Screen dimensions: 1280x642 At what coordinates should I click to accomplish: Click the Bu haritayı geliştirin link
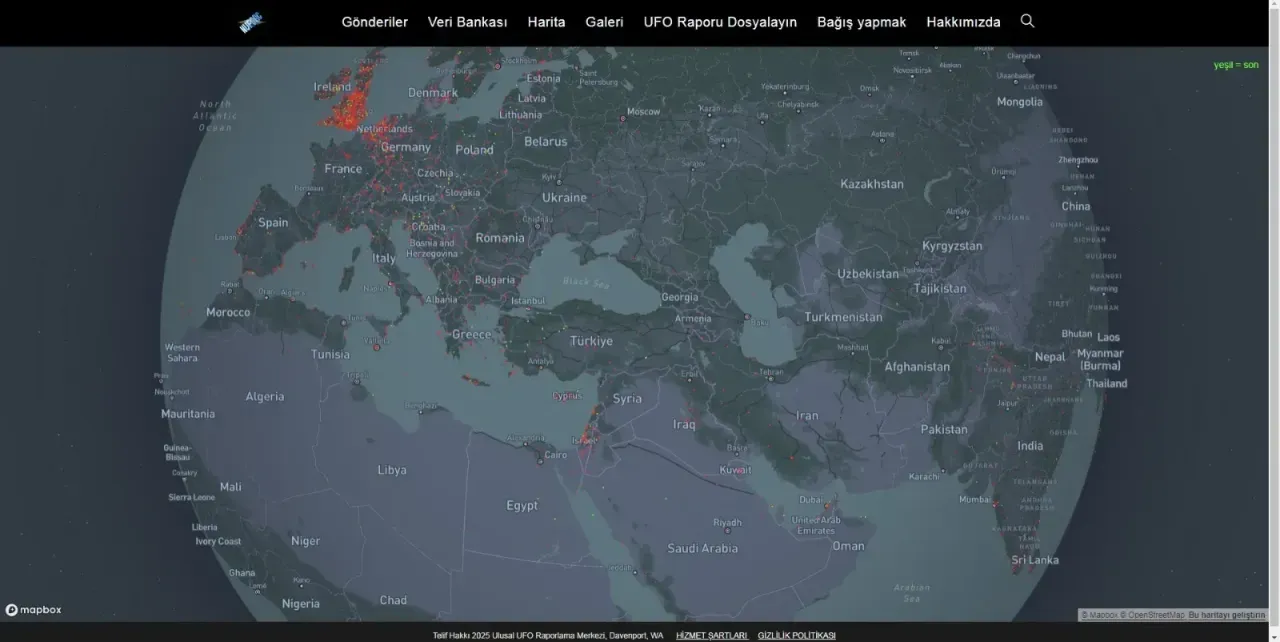(1227, 615)
